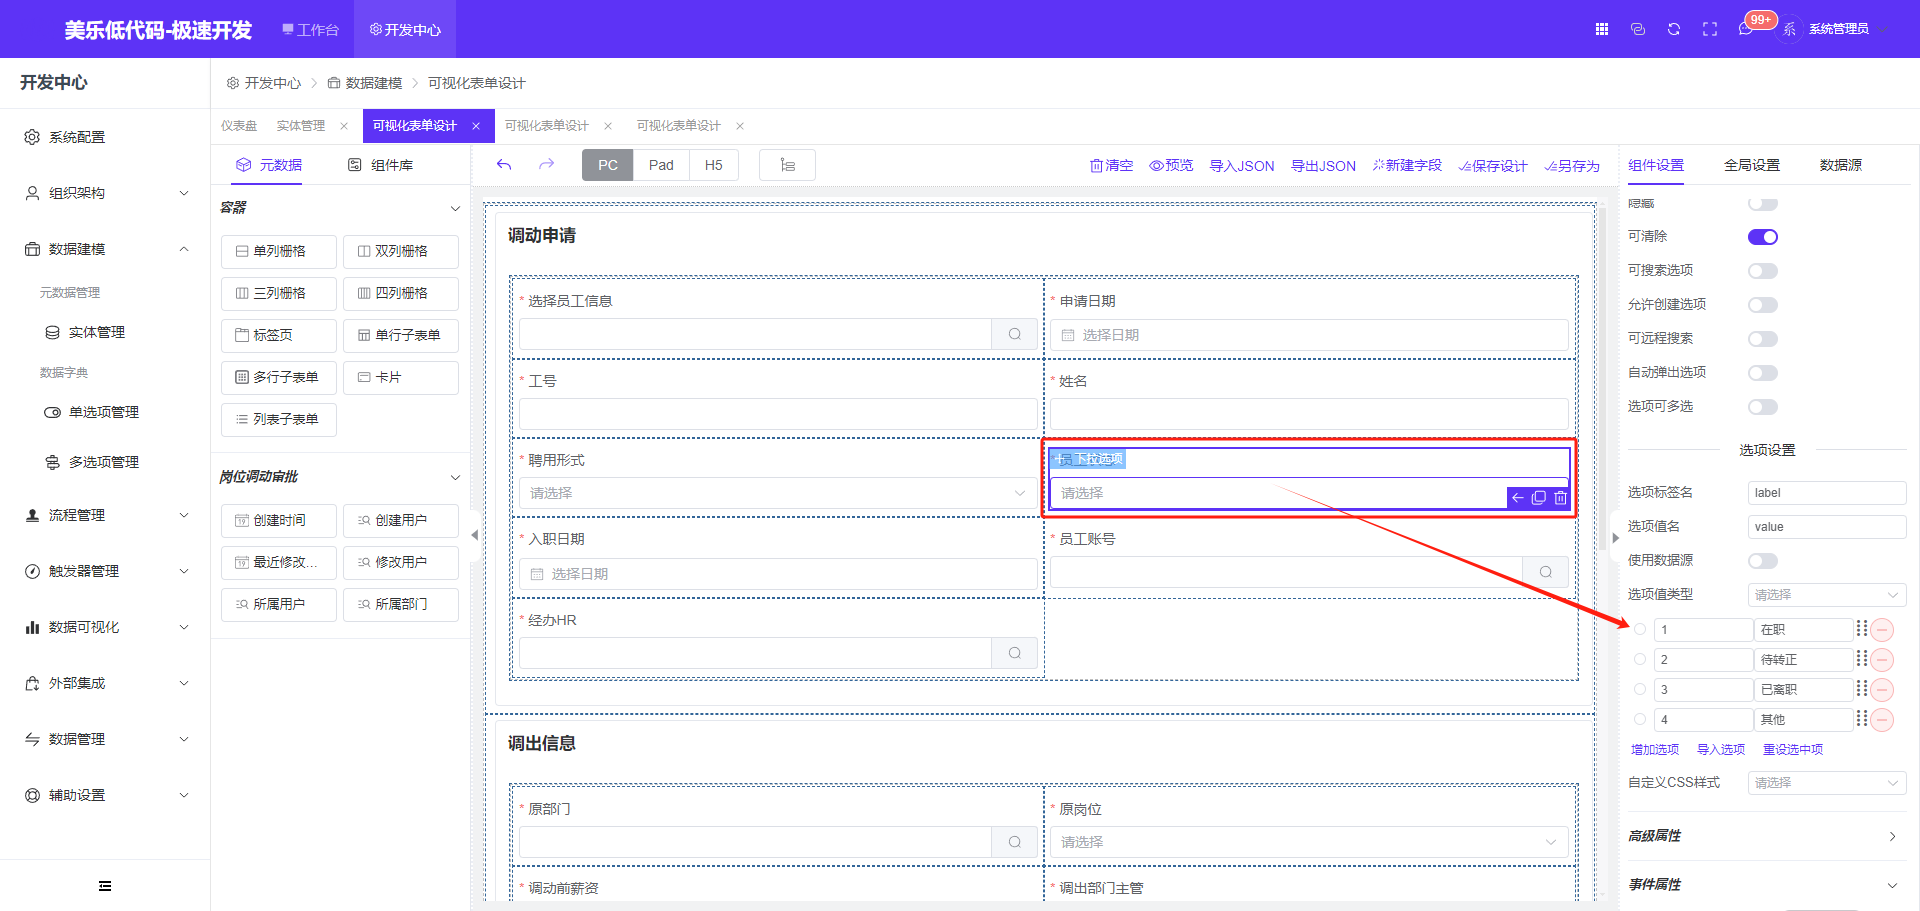Remove the 在职 option with minus button

click(x=1882, y=630)
